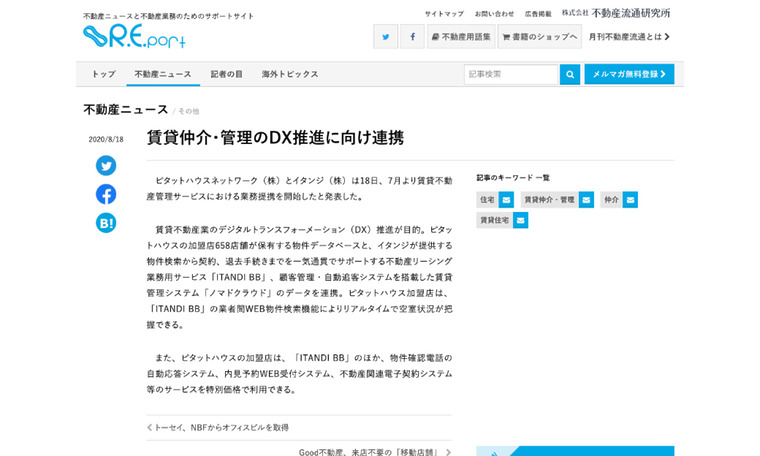
Task: Click mail icon beside 住宅 keyword
Action: [506, 200]
